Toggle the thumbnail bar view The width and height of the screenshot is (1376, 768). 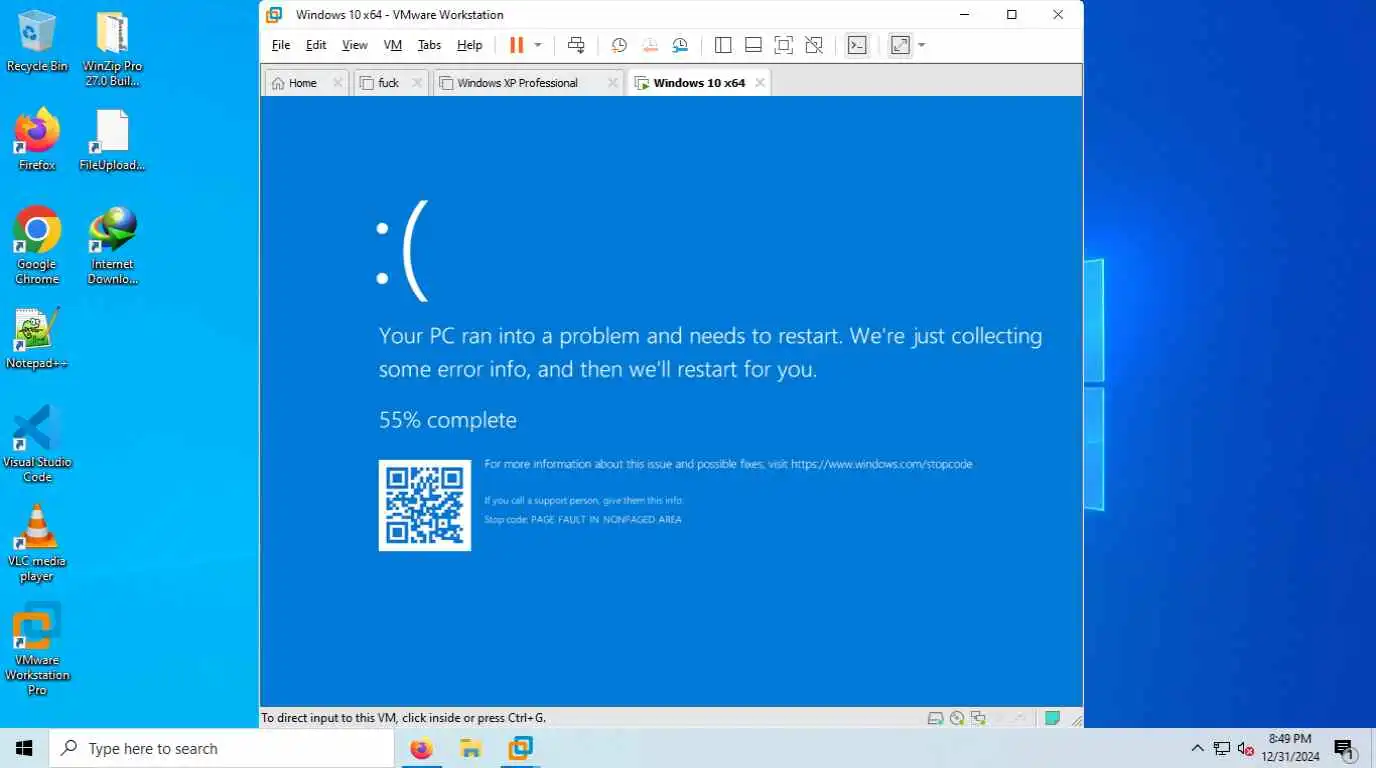753,45
